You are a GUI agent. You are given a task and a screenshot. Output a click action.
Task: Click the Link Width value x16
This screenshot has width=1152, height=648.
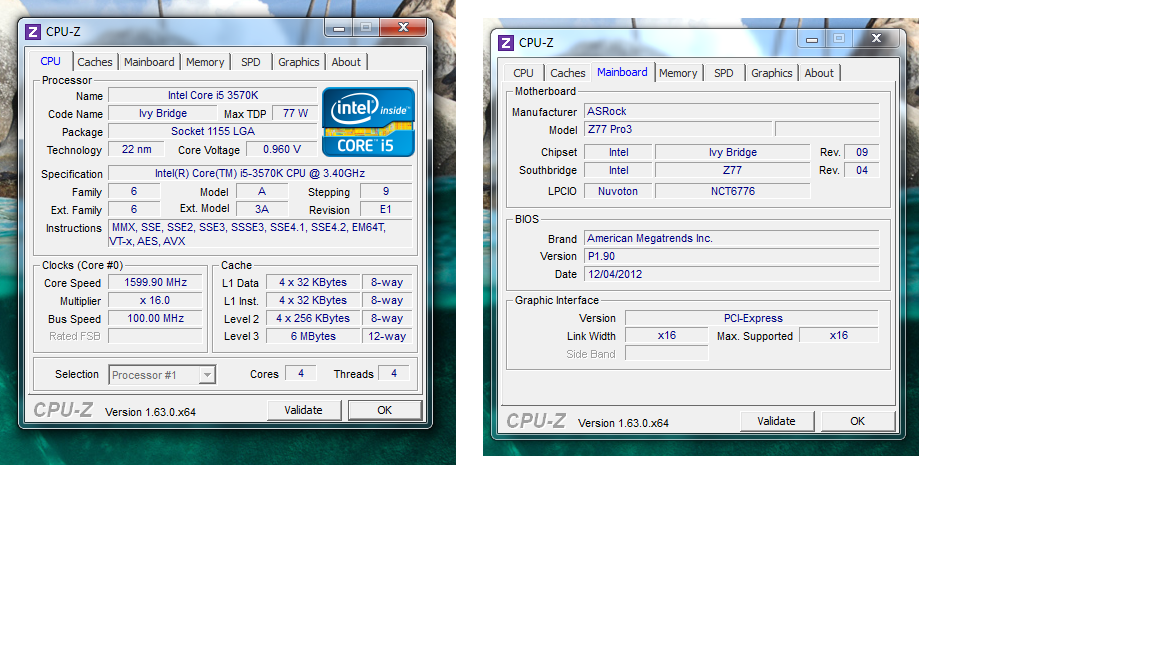pos(666,335)
